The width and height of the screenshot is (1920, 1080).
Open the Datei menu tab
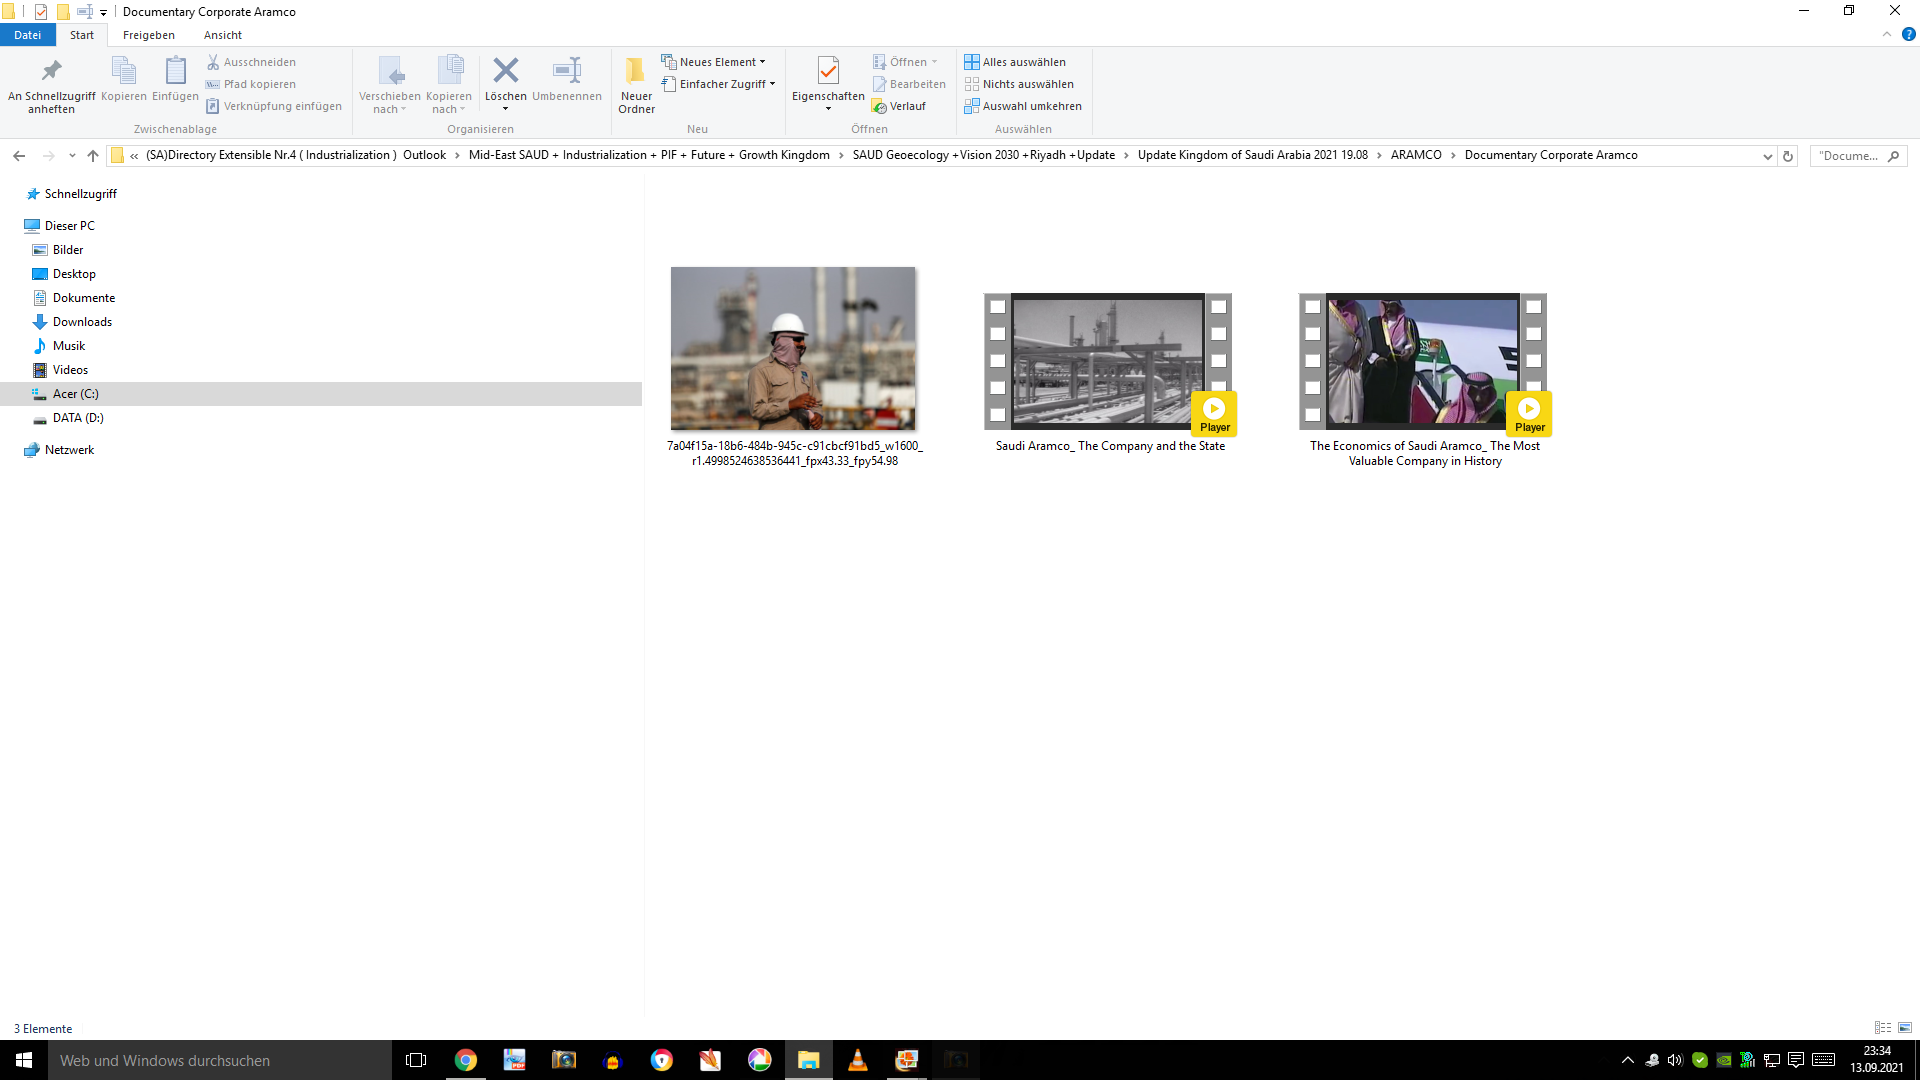click(28, 35)
